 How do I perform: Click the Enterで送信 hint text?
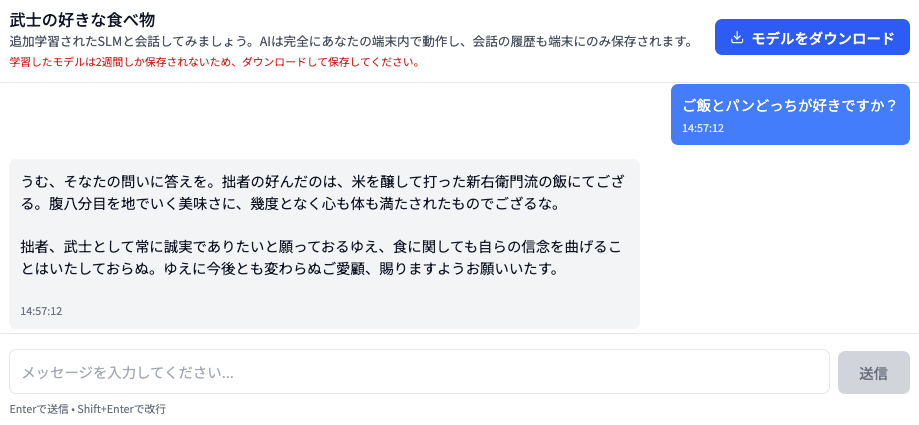(x=39, y=409)
